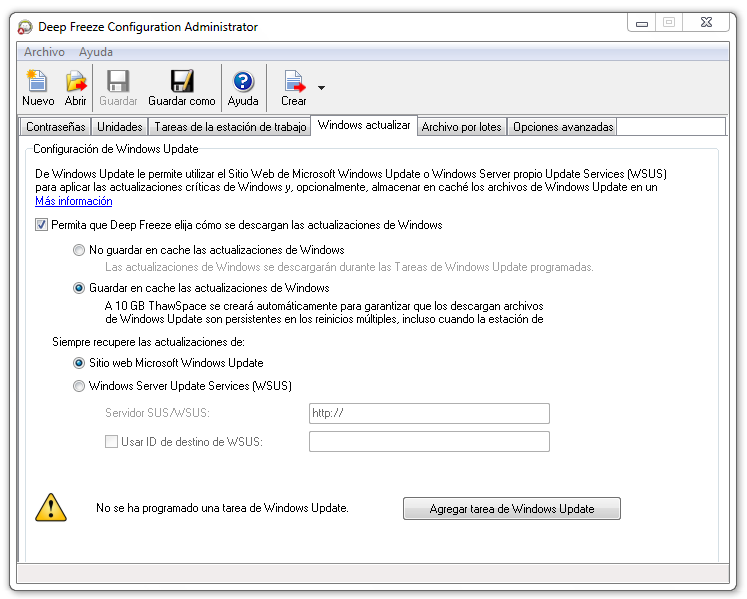Image resolution: width=747 pixels, height=599 pixels.
Task: Switch to the Contraseñas tab
Action: [56, 127]
